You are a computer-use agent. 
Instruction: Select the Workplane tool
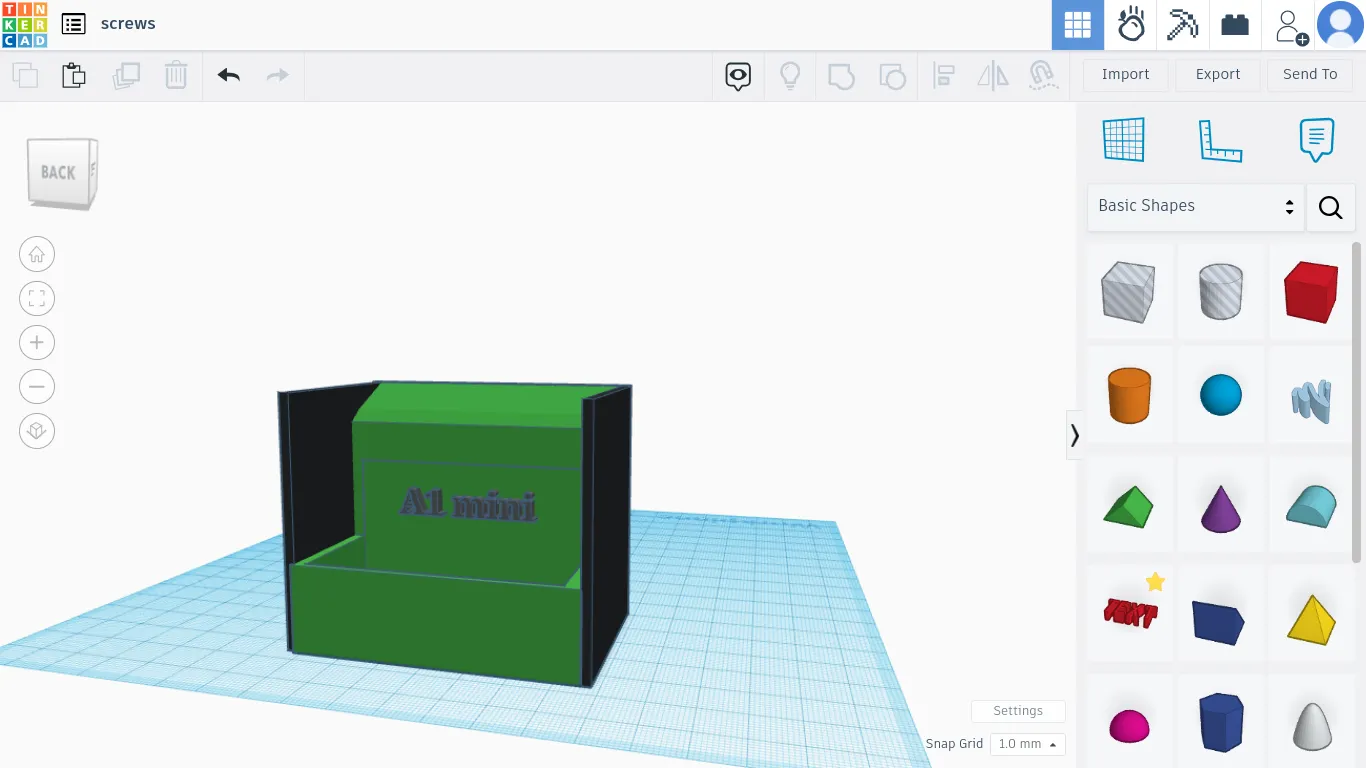[1124, 140]
